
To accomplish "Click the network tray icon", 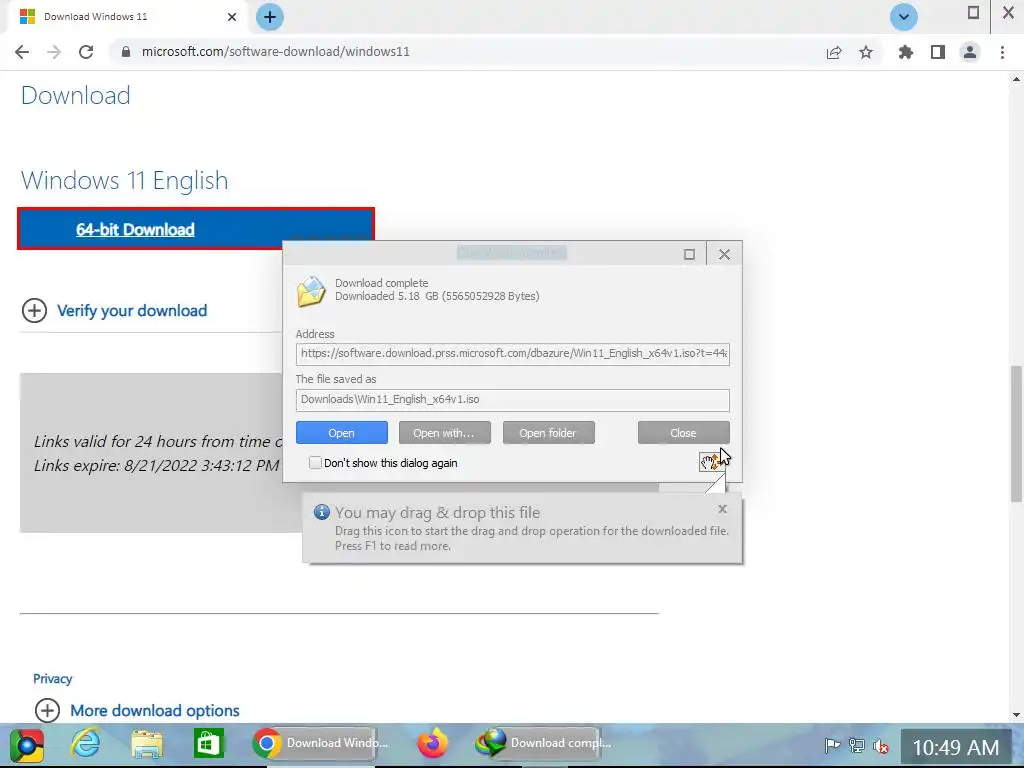I will click(857, 745).
